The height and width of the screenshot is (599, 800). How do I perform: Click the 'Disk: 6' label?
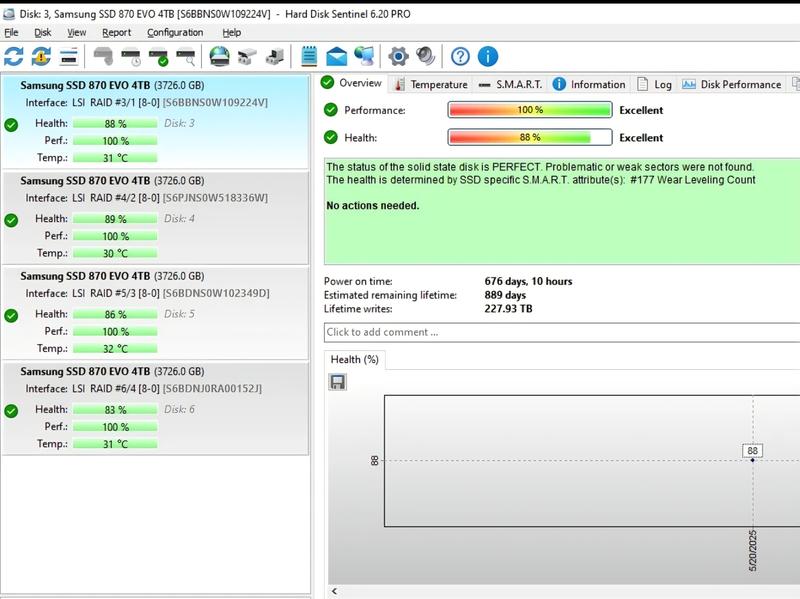(x=179, y=409)
